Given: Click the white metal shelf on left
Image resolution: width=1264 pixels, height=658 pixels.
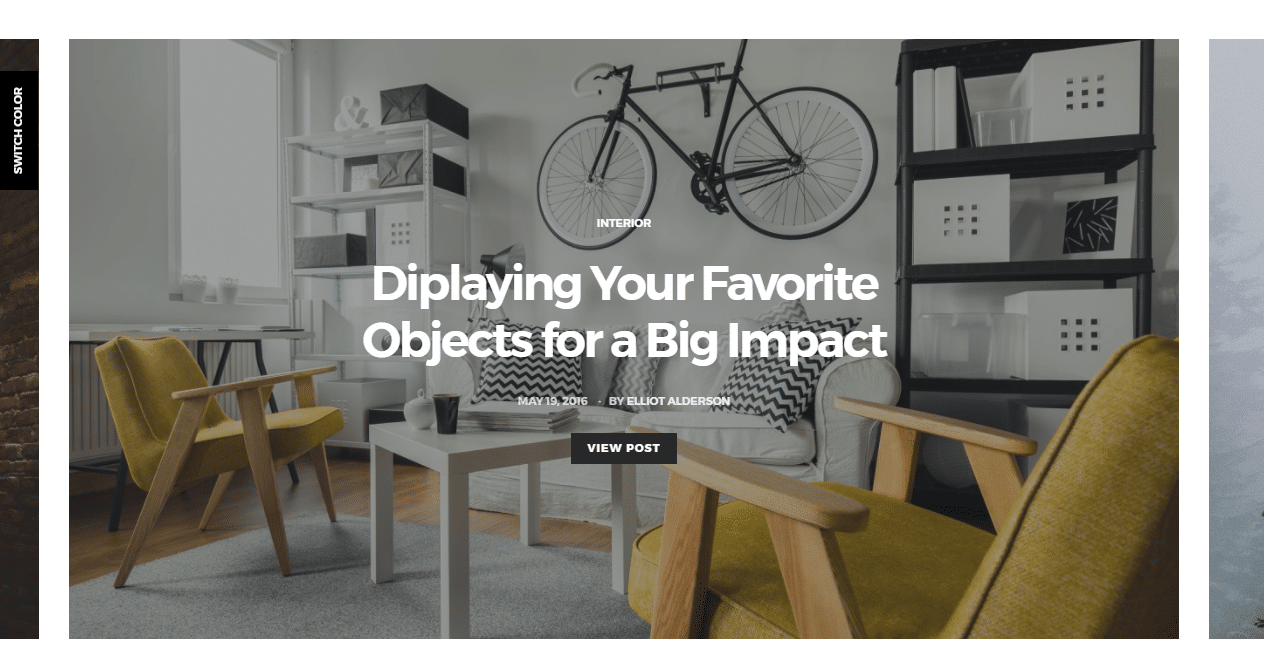Looking at the screenshot, I should pos(378,270).
